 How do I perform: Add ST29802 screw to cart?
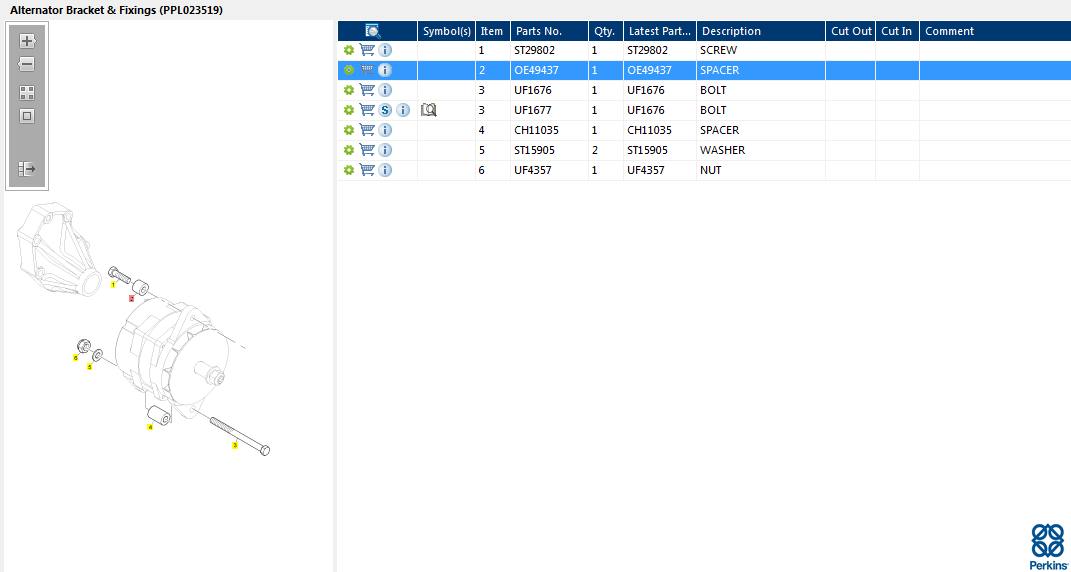click(367, 50)
